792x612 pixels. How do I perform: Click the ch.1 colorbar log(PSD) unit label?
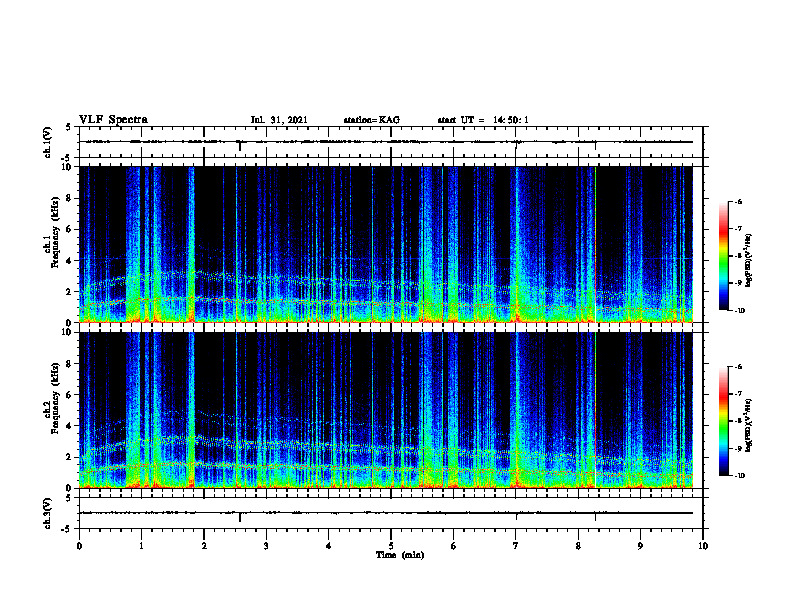pyautogui.click(x=749, y=260)
